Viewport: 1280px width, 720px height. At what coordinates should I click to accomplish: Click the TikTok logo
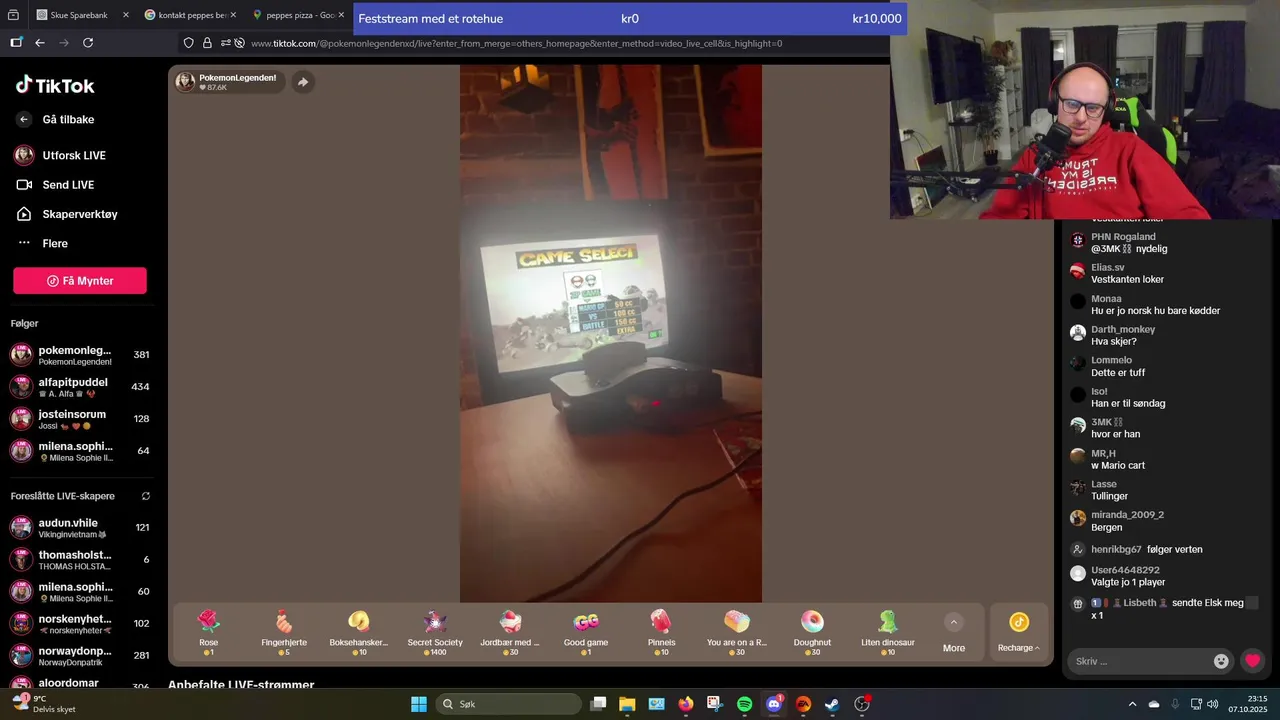pos(55,85)
